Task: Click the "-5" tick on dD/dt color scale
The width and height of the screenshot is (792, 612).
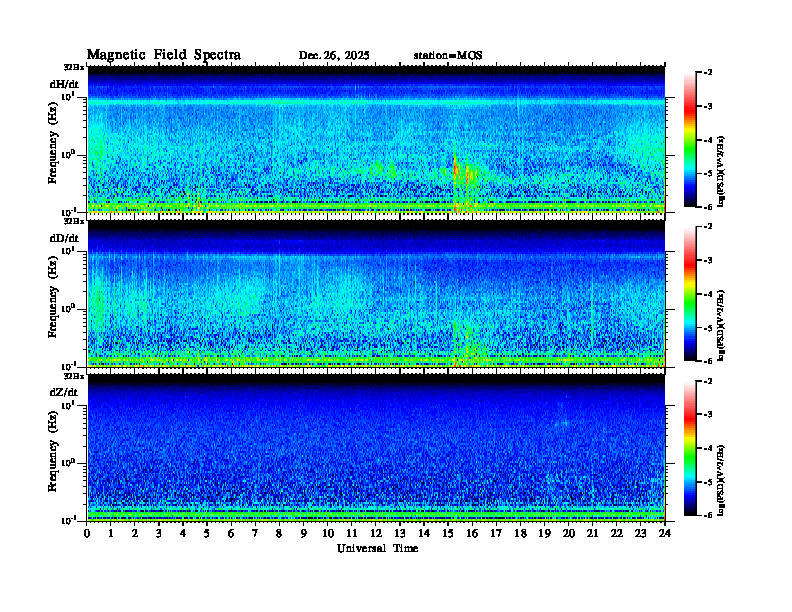Action: coord(708,328)
